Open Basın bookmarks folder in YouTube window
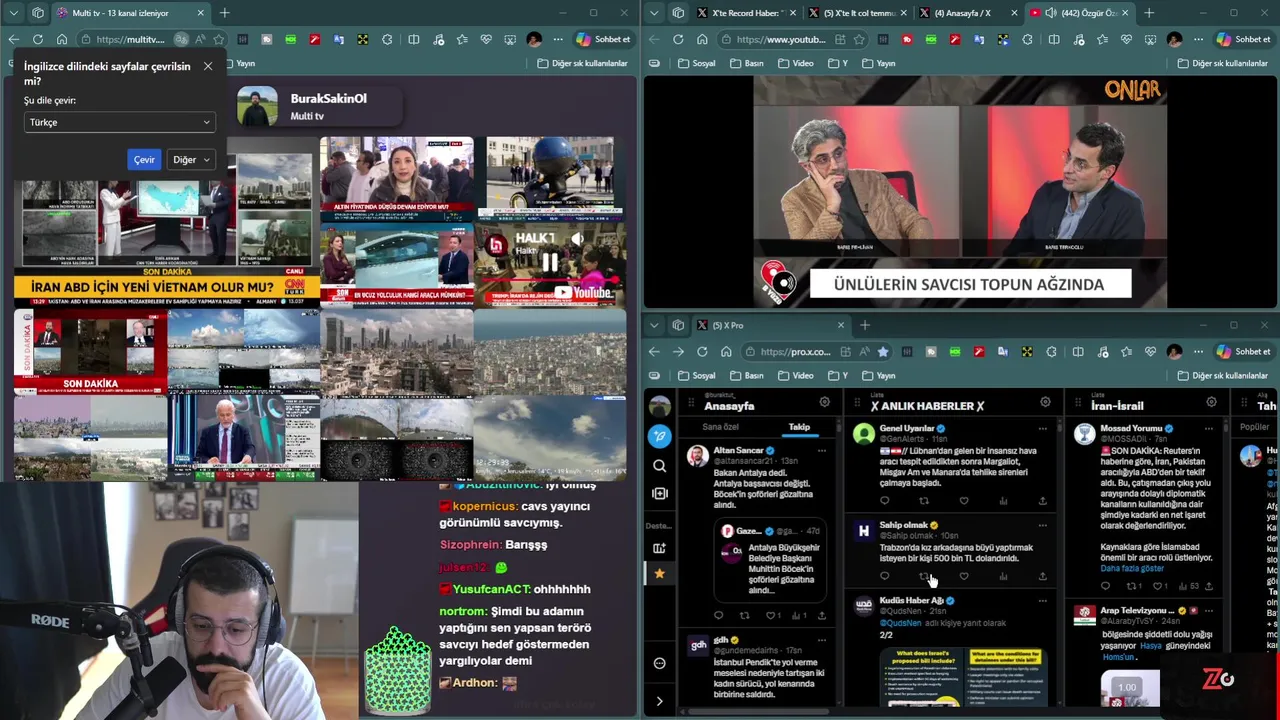Image resolution: width=1280 pixels, height=720 pixels. (x=747, y=63)
